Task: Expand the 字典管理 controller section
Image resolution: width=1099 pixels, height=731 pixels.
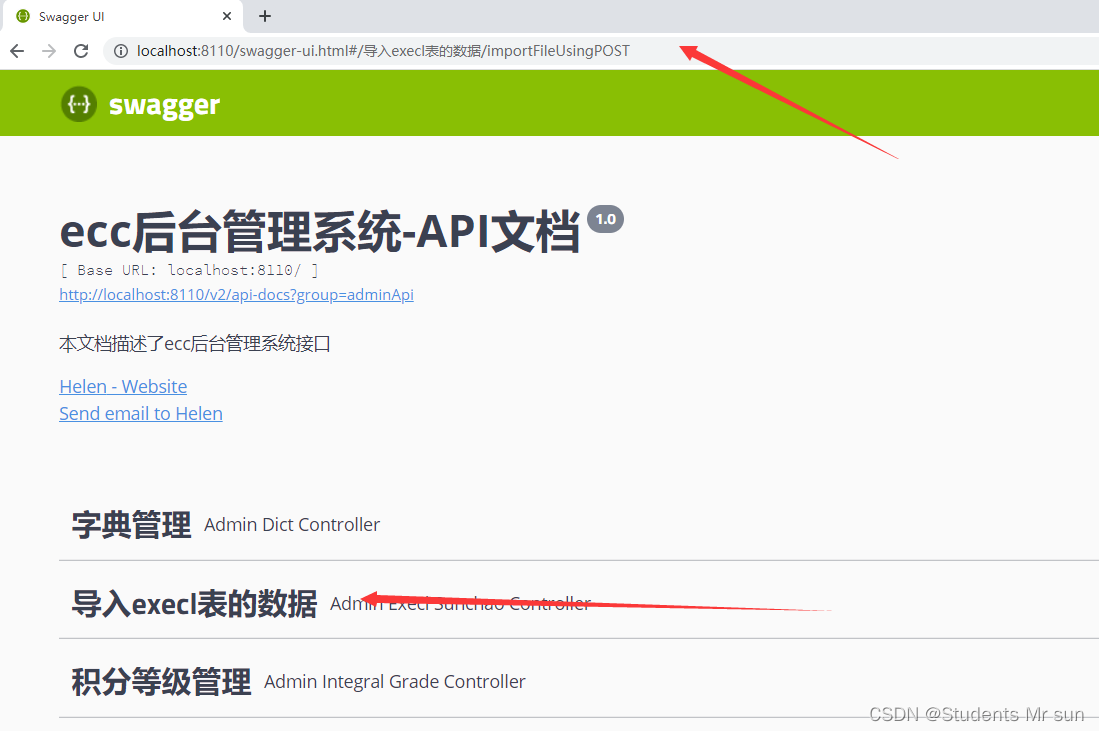Action: tap(130, 523)
